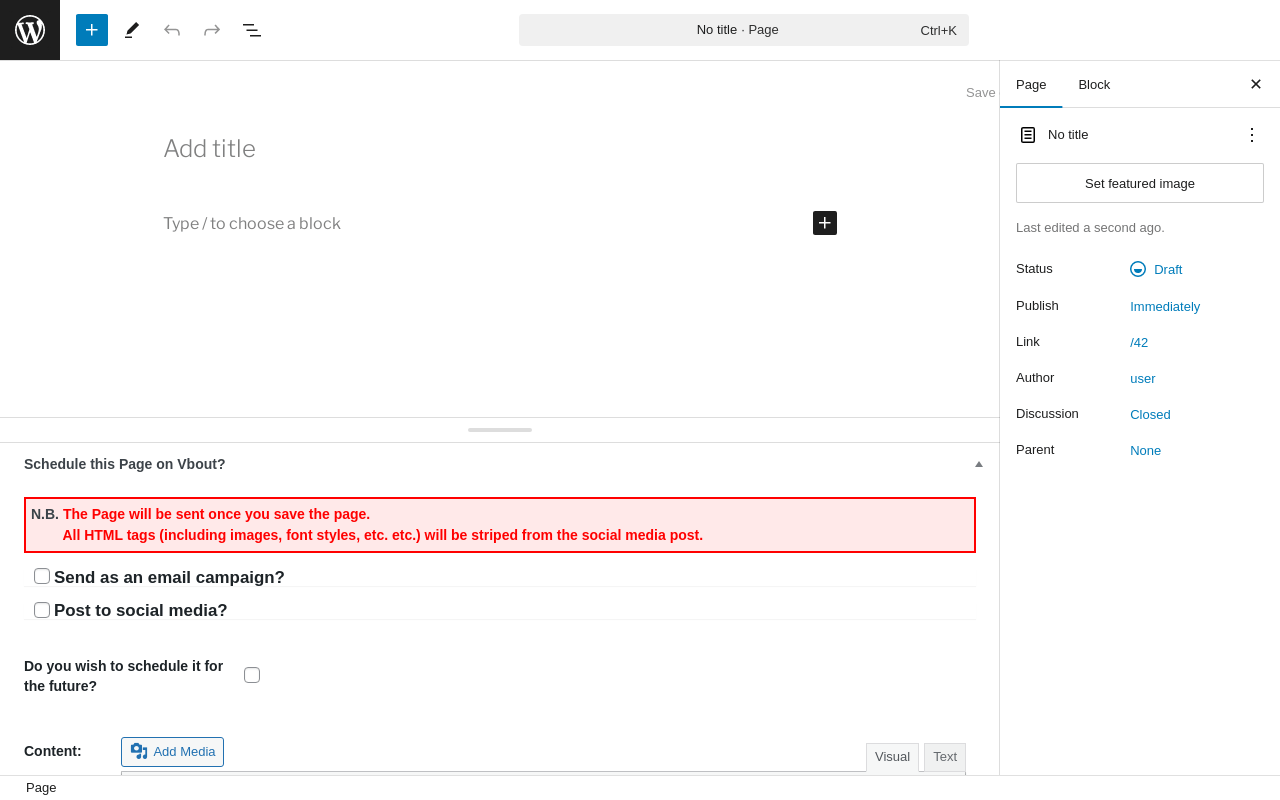Open the block inserter plus button
This screenshot has height=800, width=1280.
pos(92,30)
